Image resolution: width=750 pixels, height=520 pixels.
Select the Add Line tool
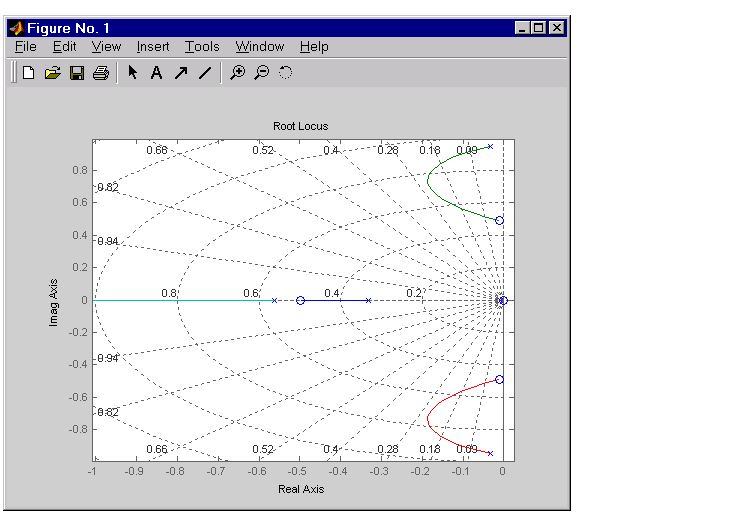[x=205, y=73]
